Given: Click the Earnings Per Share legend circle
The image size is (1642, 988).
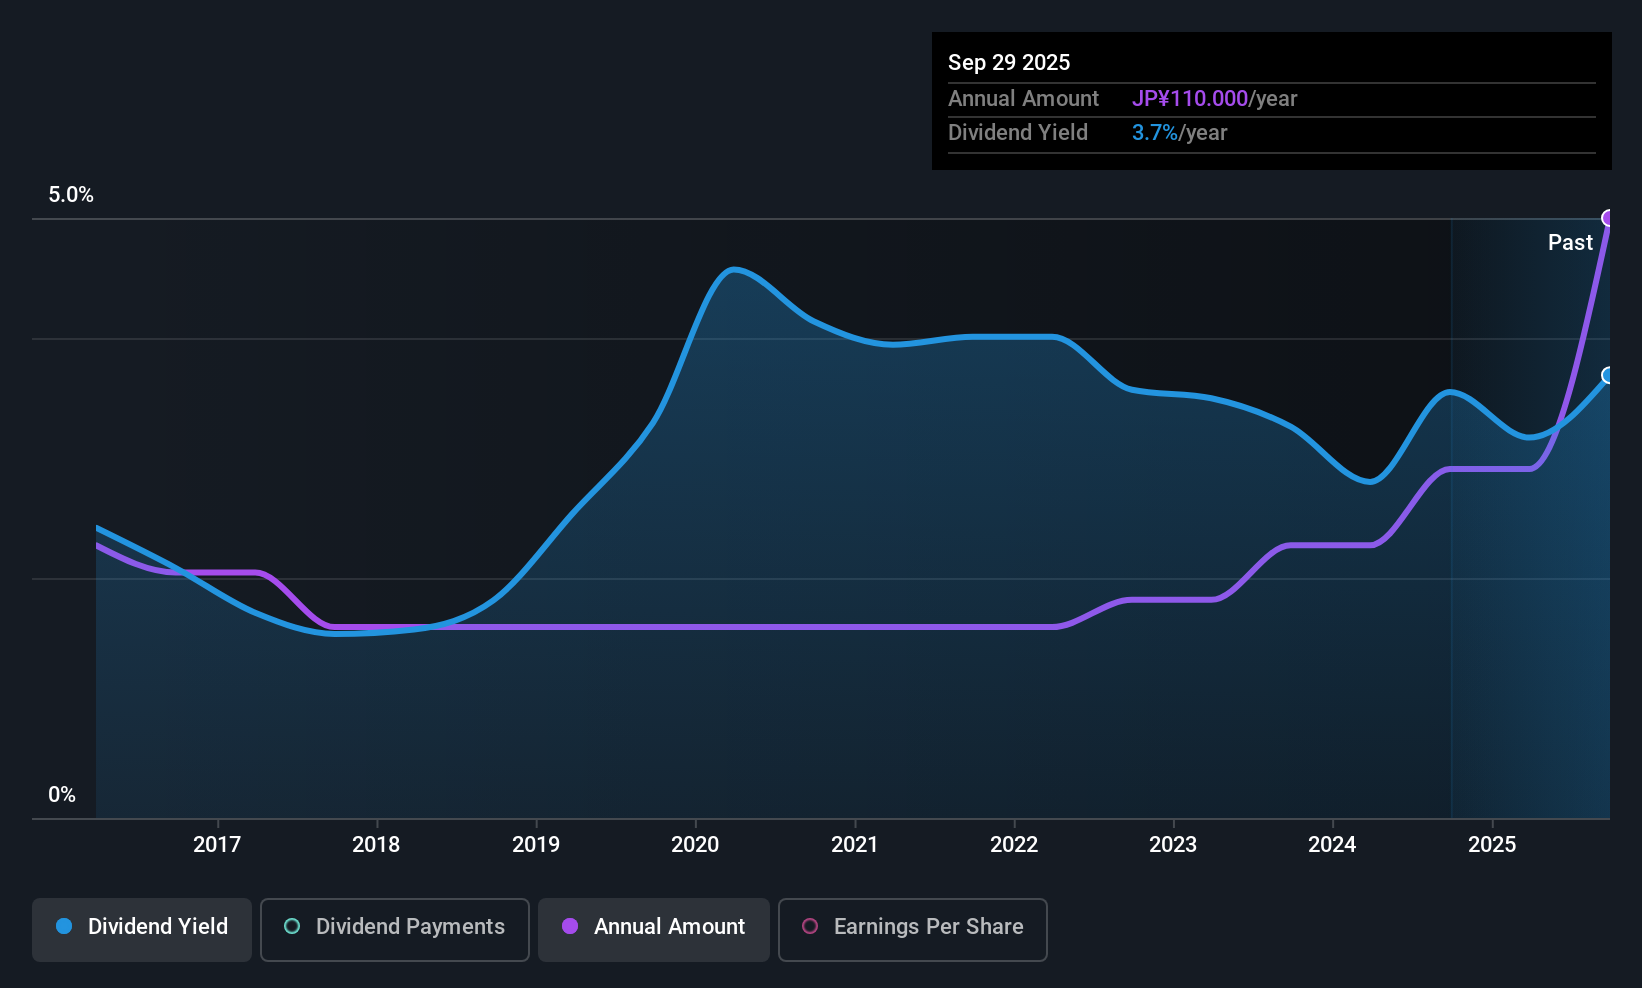Looking at the screenshot, I should click(810, 927).
